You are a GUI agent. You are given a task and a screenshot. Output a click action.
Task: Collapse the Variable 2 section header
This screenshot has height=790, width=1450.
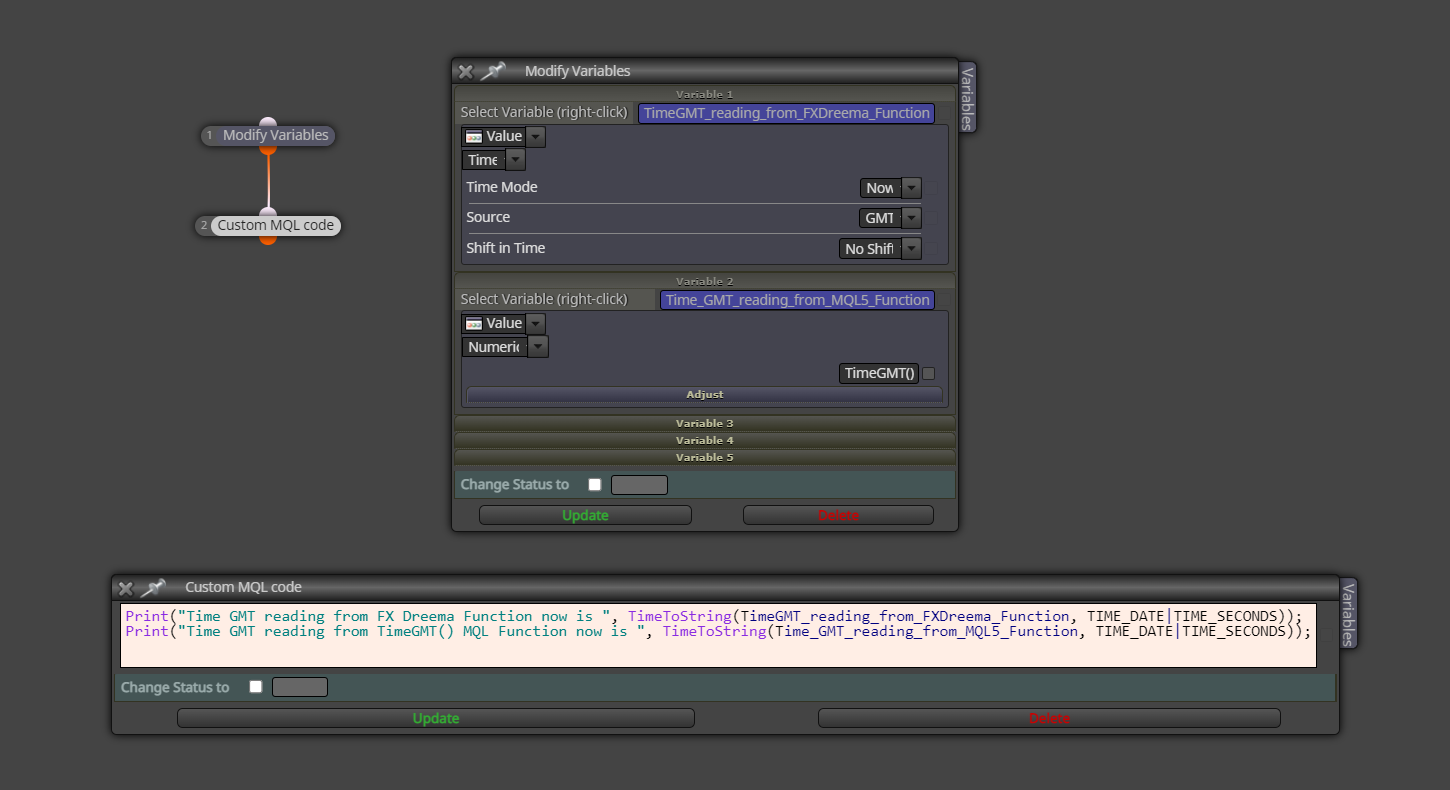point(705,281)
